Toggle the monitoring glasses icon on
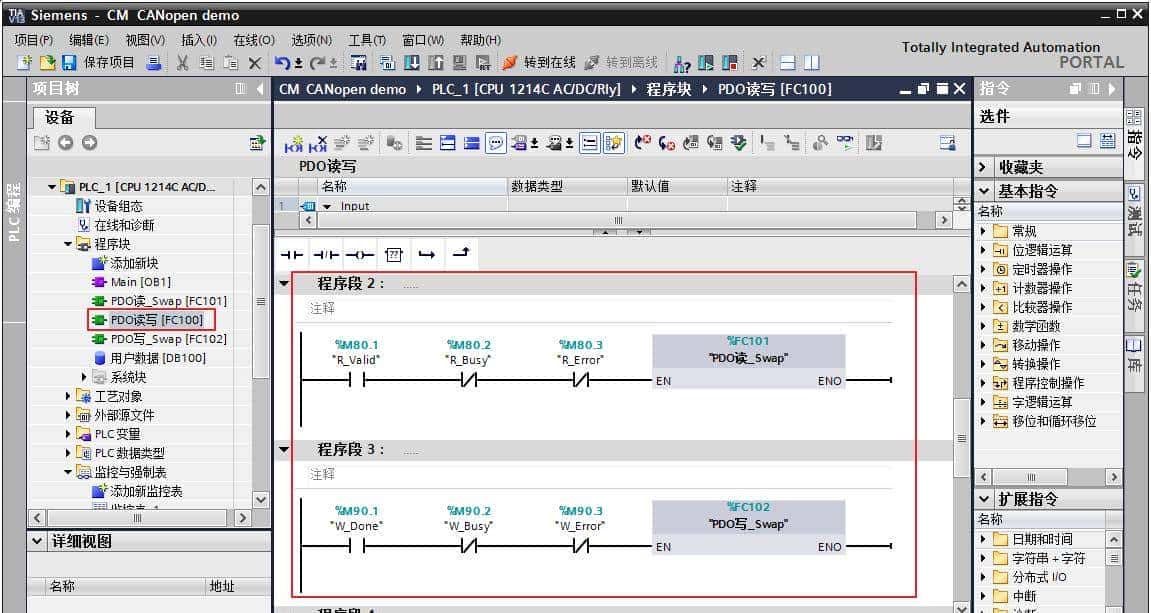The width and height of the screenshot is (1151, 613). tap(845, 141)
